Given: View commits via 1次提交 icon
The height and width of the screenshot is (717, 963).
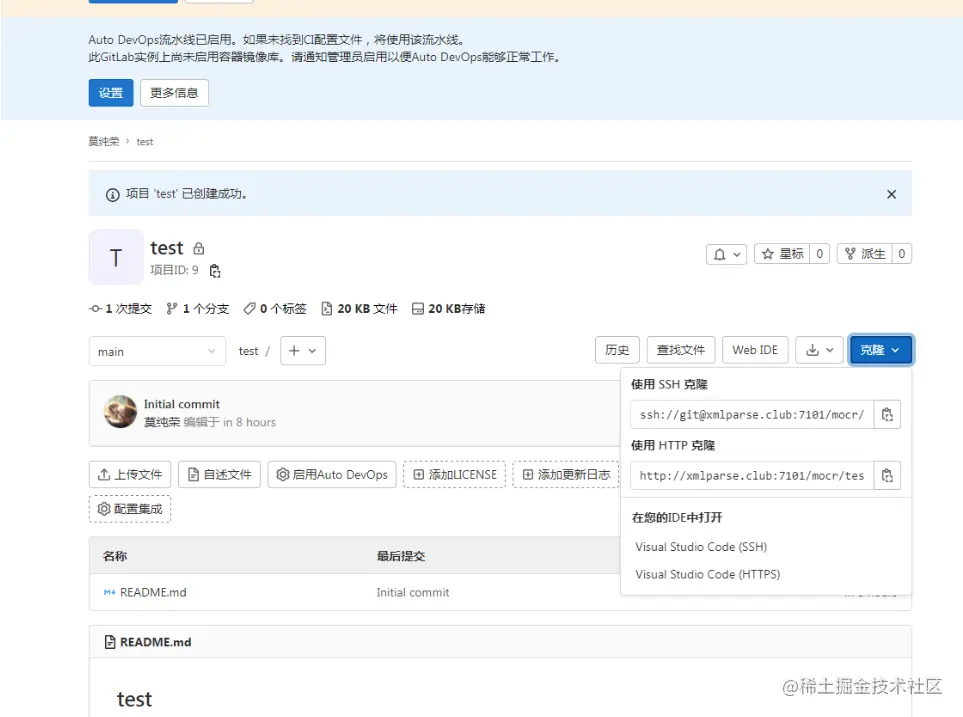Looking at the screenshot, I should pyautogui.click(x=119, y=309).
